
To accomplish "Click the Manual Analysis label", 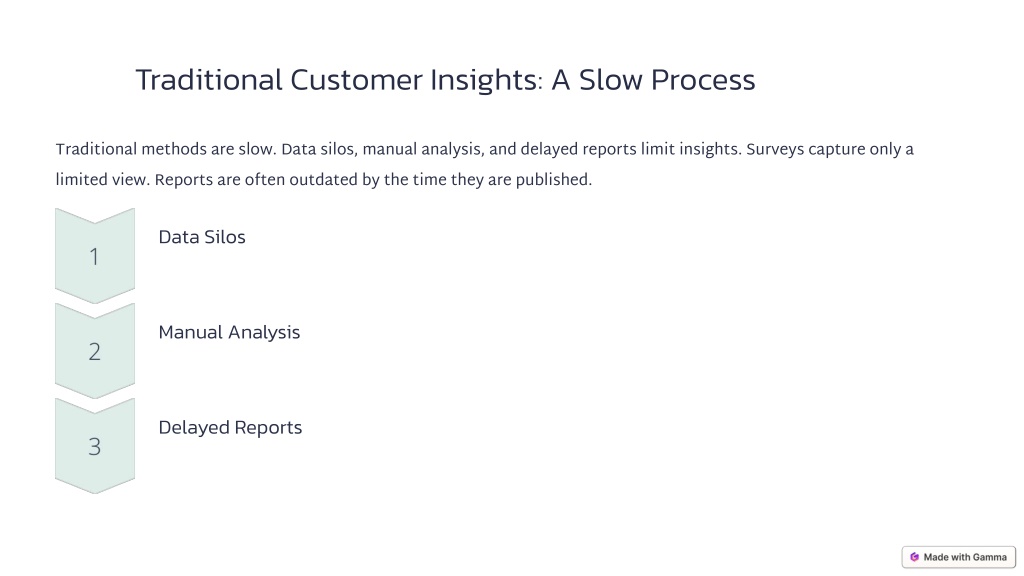I will tap(229, 332).
